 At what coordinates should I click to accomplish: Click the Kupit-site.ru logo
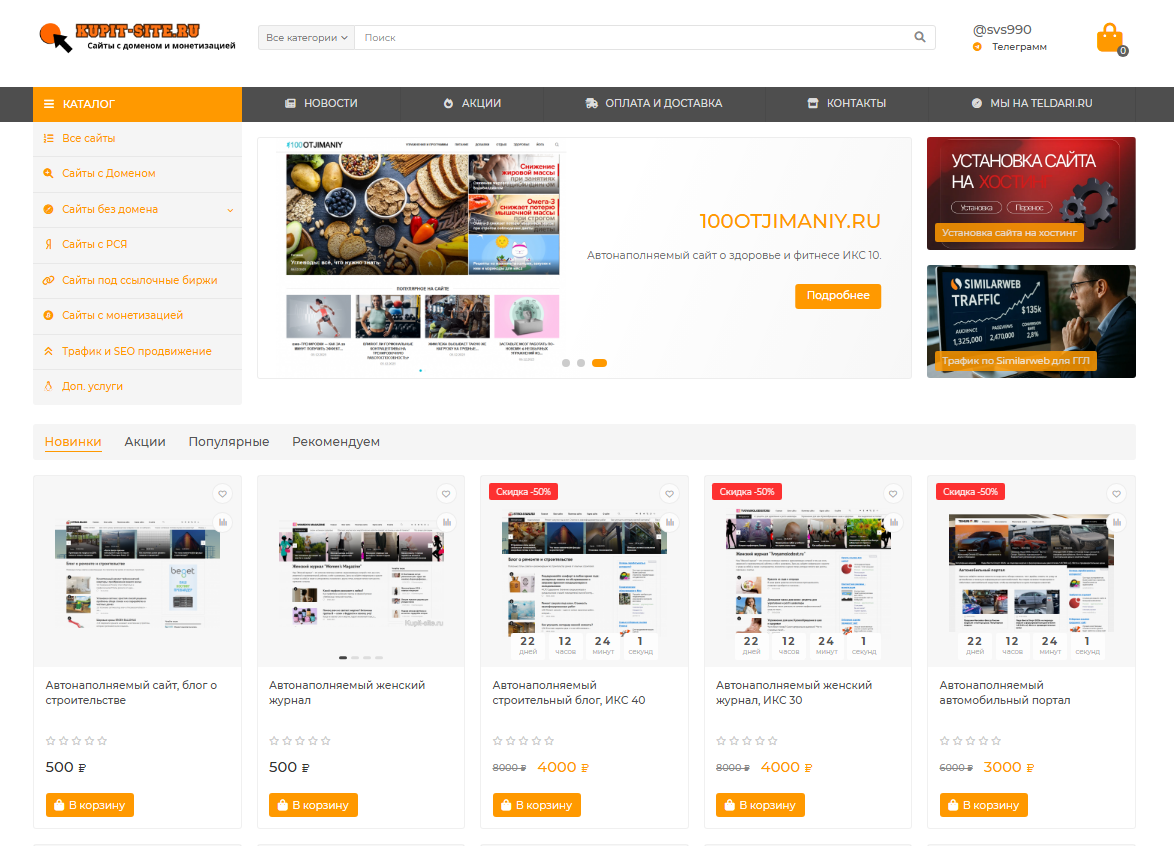click(137, 37)
